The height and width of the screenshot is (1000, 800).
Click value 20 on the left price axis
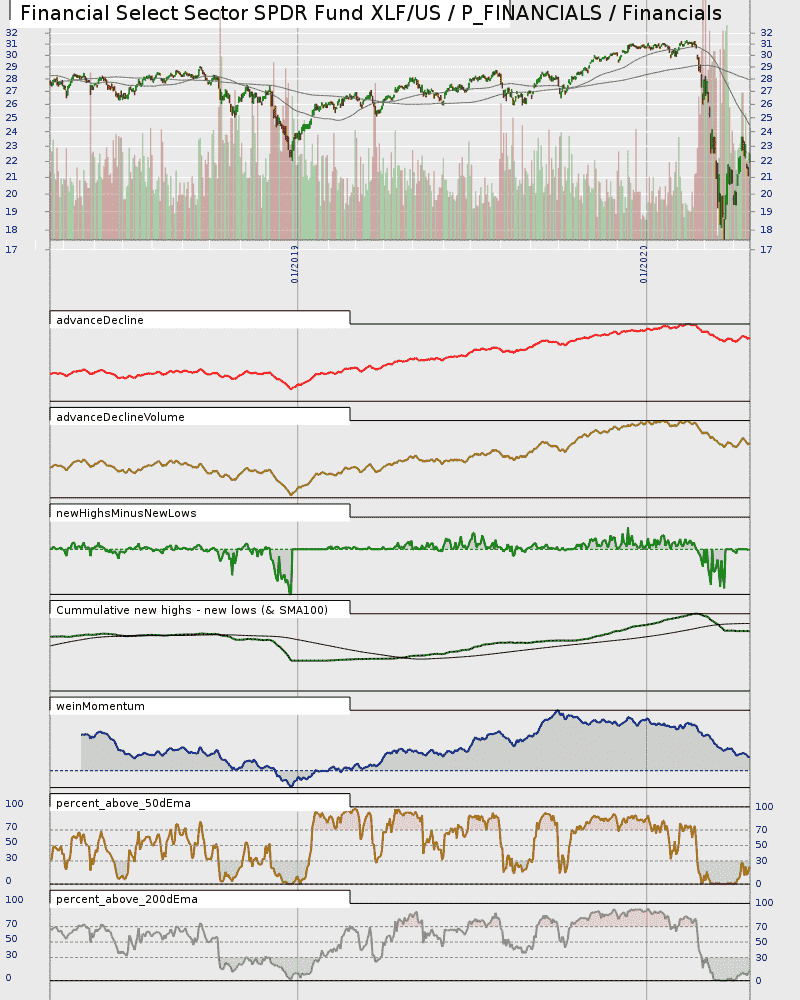(x=11, y=194)
